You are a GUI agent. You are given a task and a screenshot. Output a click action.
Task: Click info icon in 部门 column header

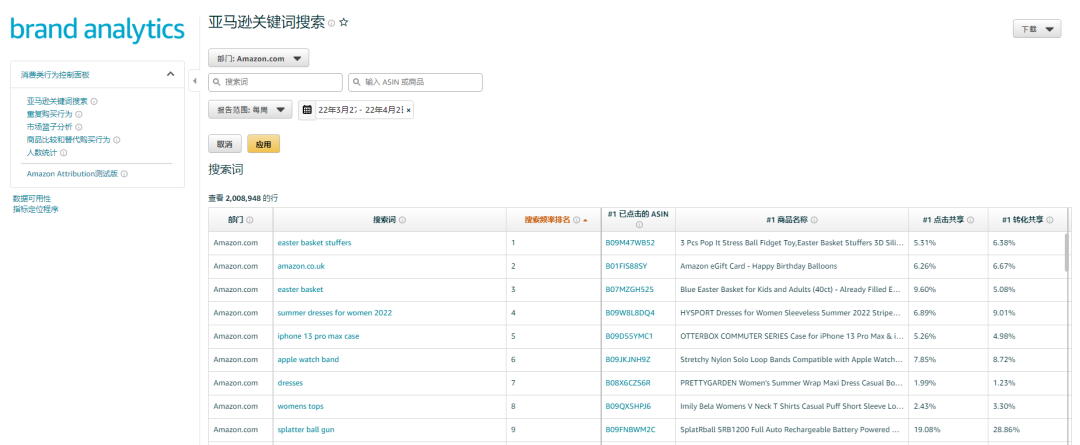249,220
